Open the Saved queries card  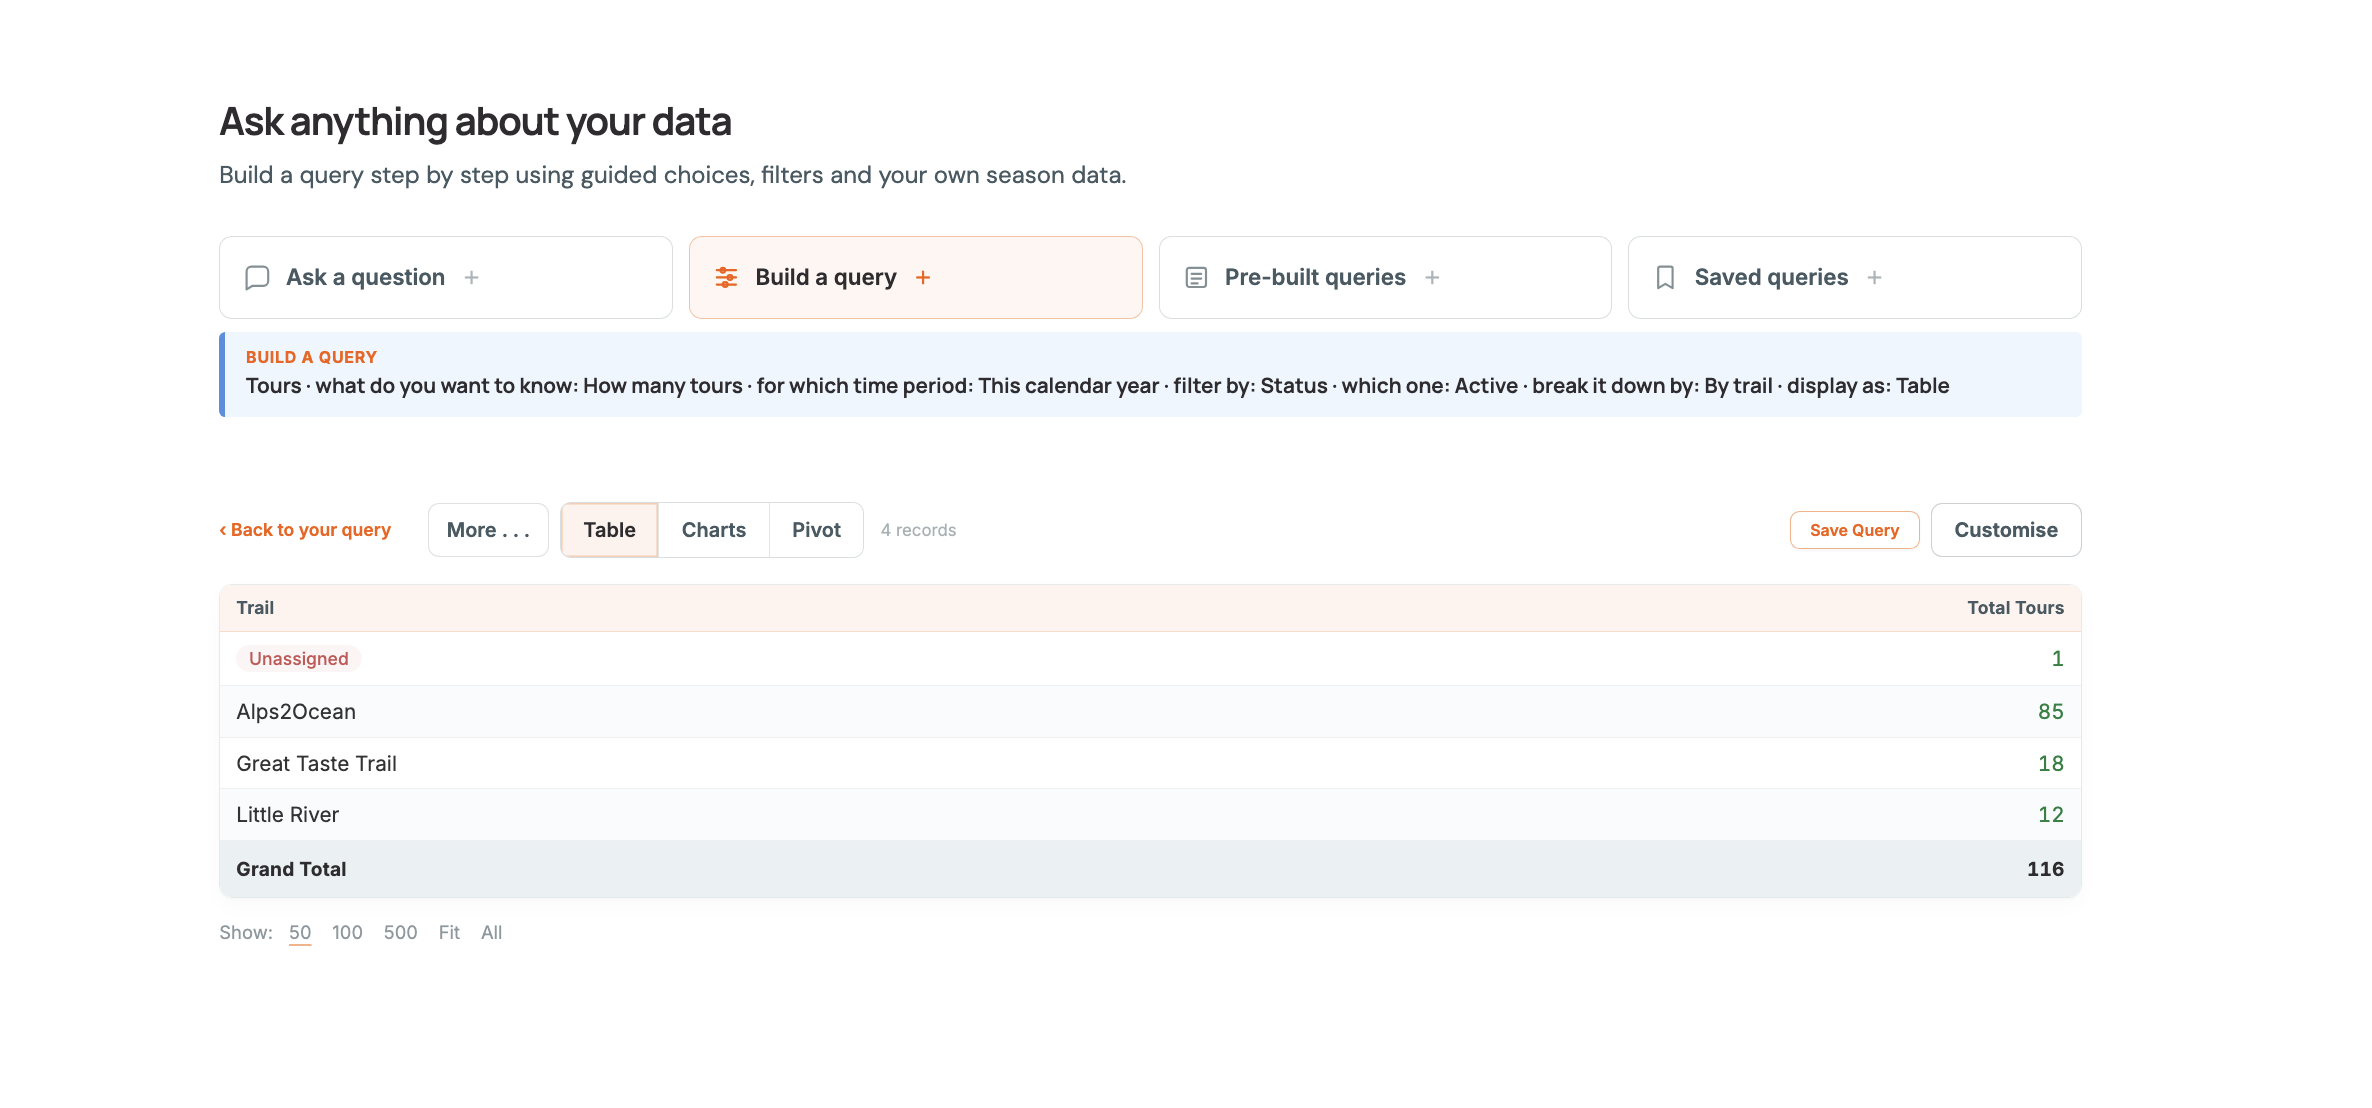click(1854, 277)
